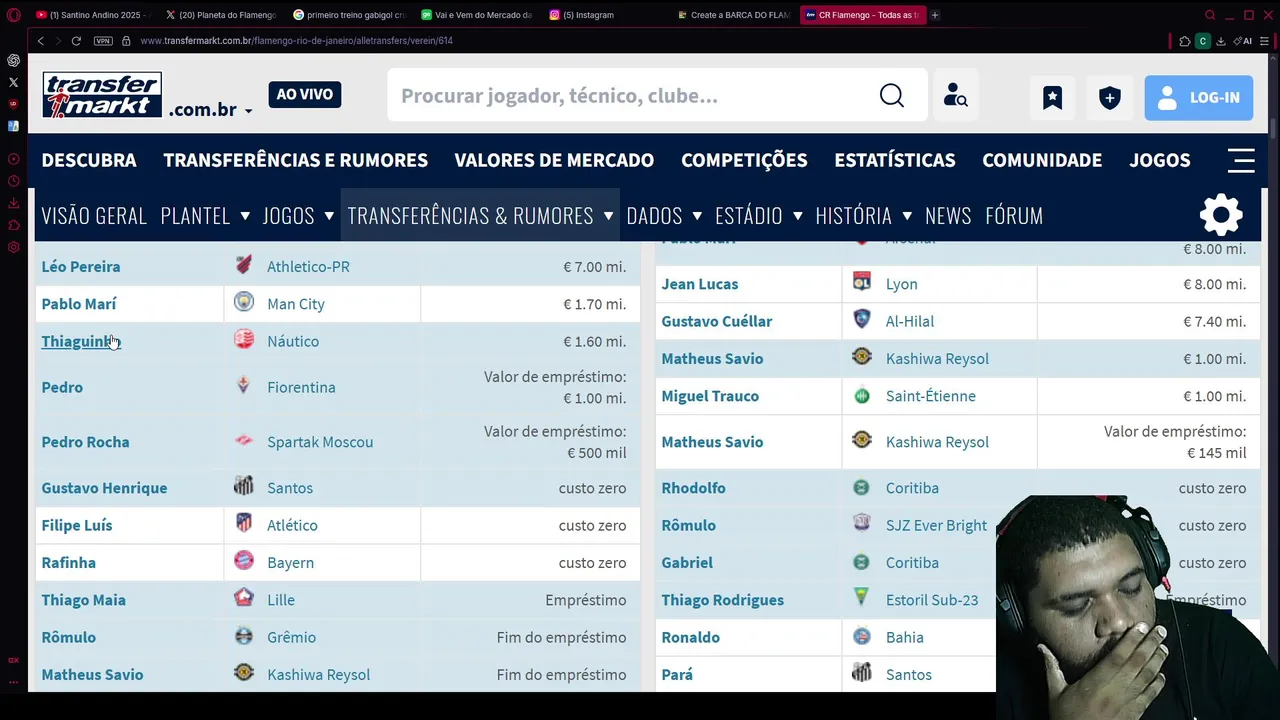Click the Al-Hilal club crest

[x=862, y=319]
